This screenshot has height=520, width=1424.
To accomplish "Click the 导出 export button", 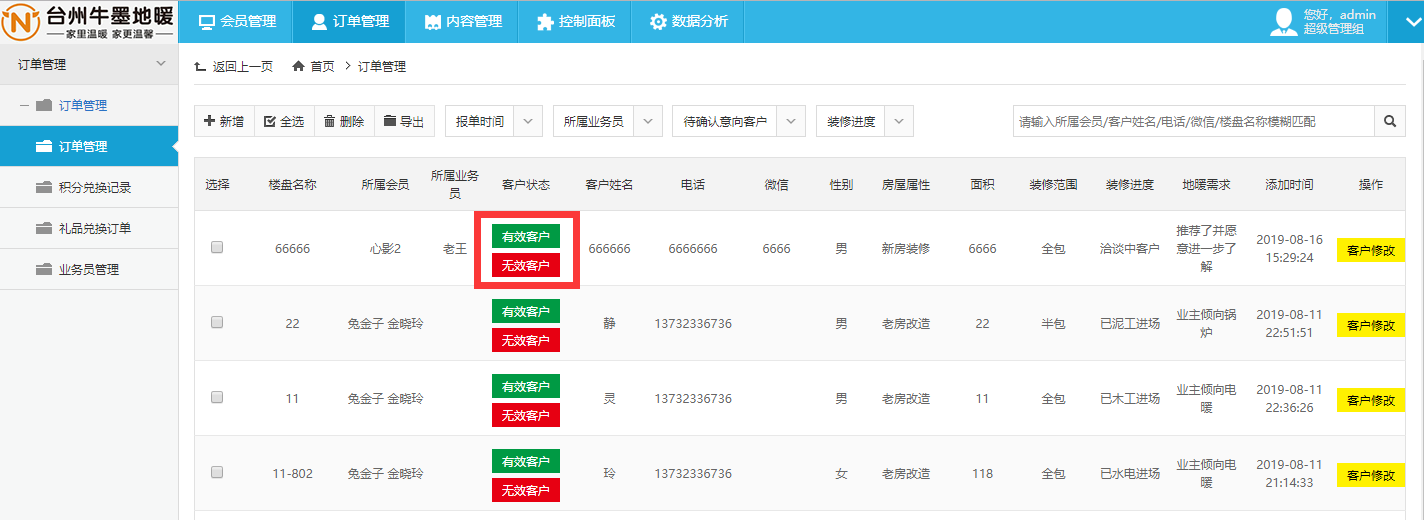I will point(404,121).
